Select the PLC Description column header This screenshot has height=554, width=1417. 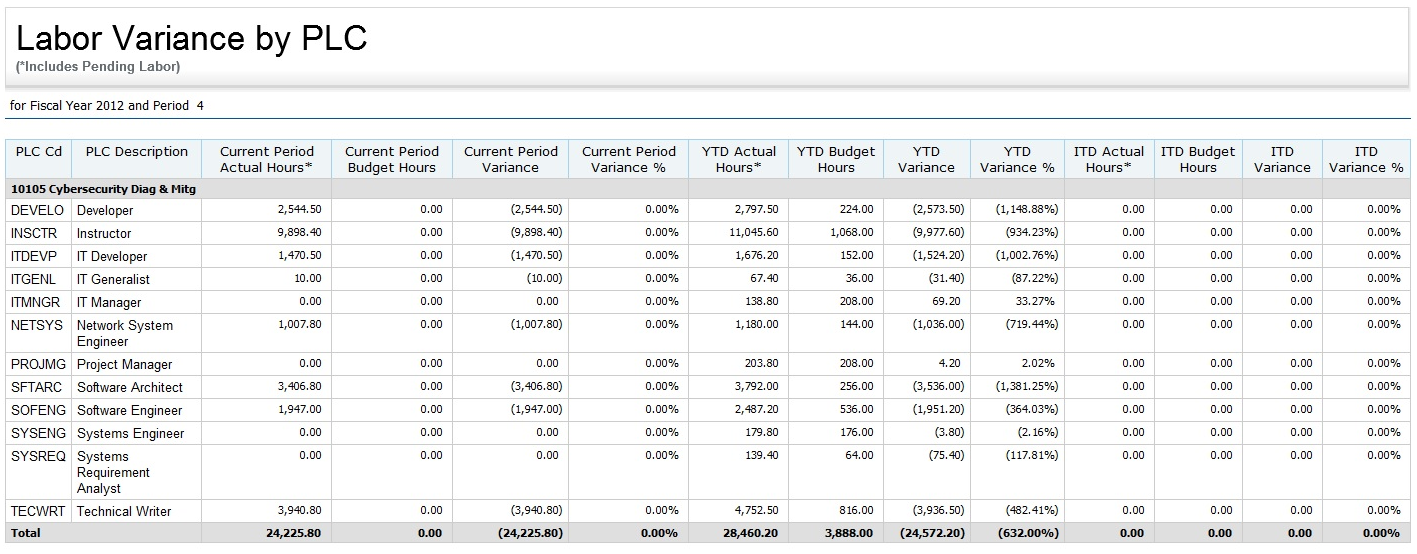[136, 152]
